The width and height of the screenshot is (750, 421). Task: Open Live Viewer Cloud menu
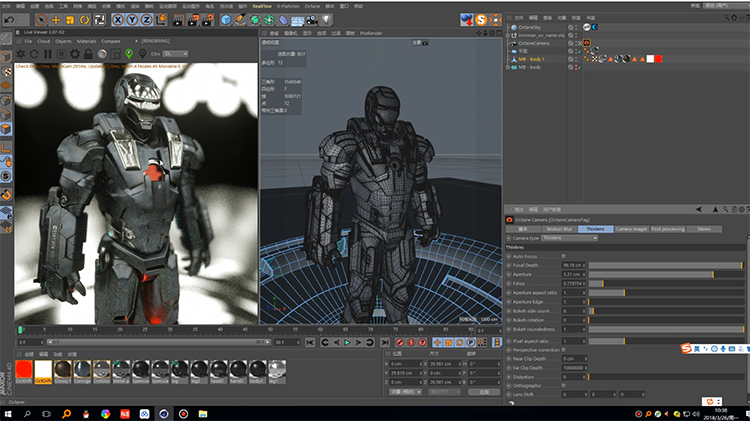tap(44, 41)
